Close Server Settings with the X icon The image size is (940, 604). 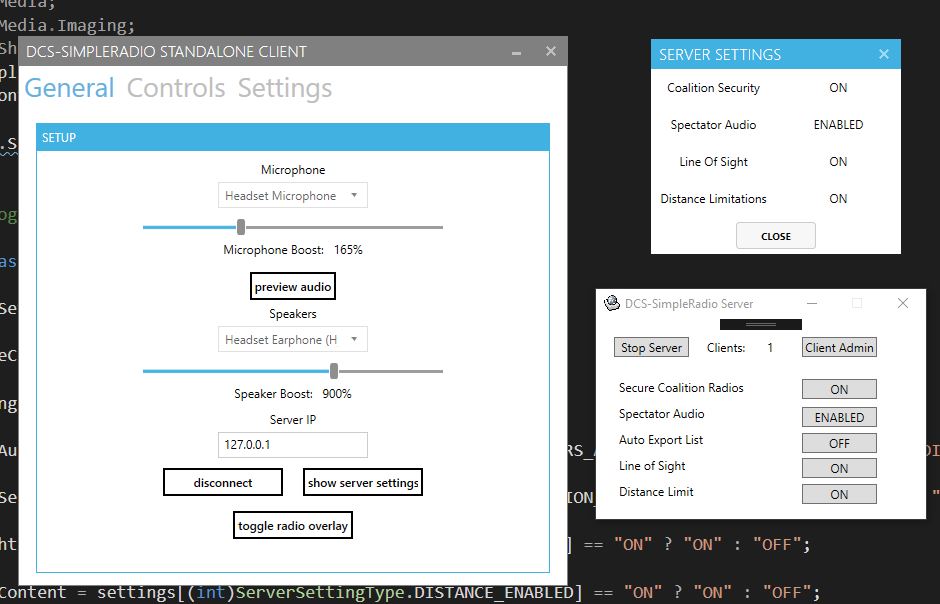(x=884, y=55)
